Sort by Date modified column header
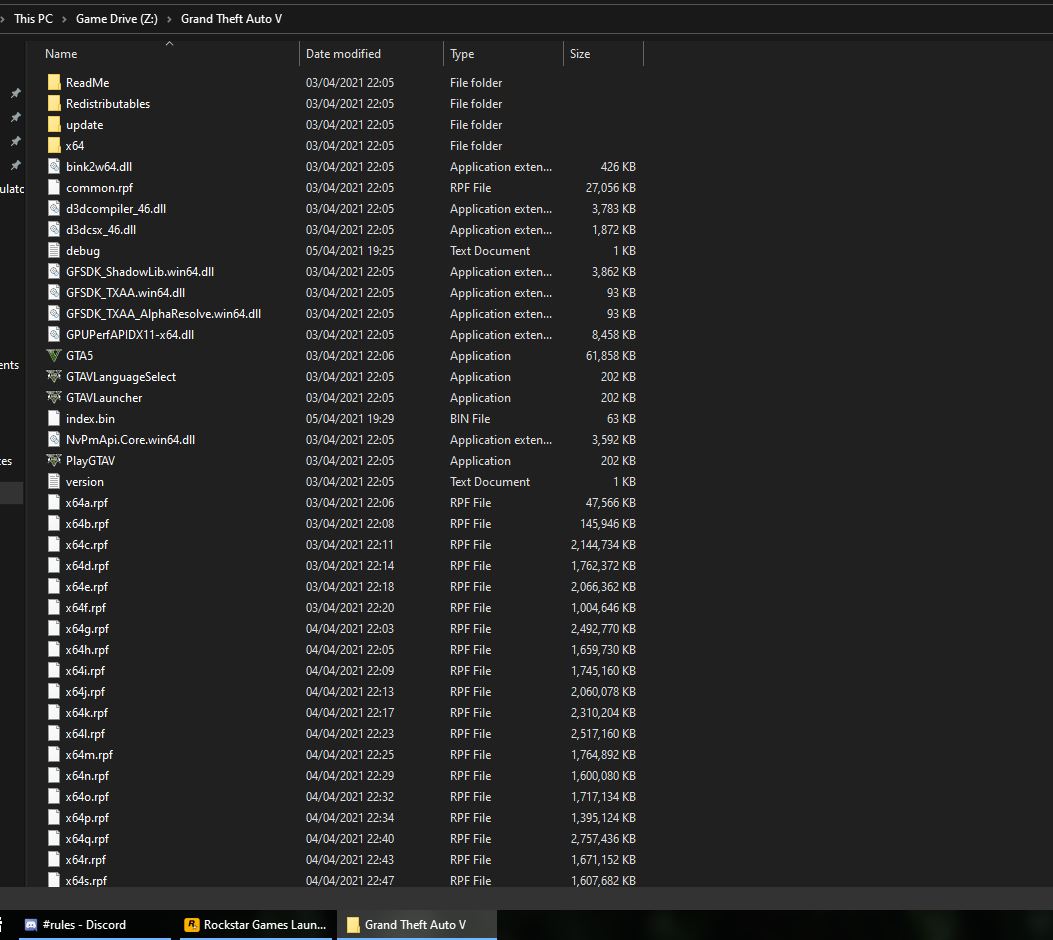Viewport: 1053px width, 940px height. (343, 54)
